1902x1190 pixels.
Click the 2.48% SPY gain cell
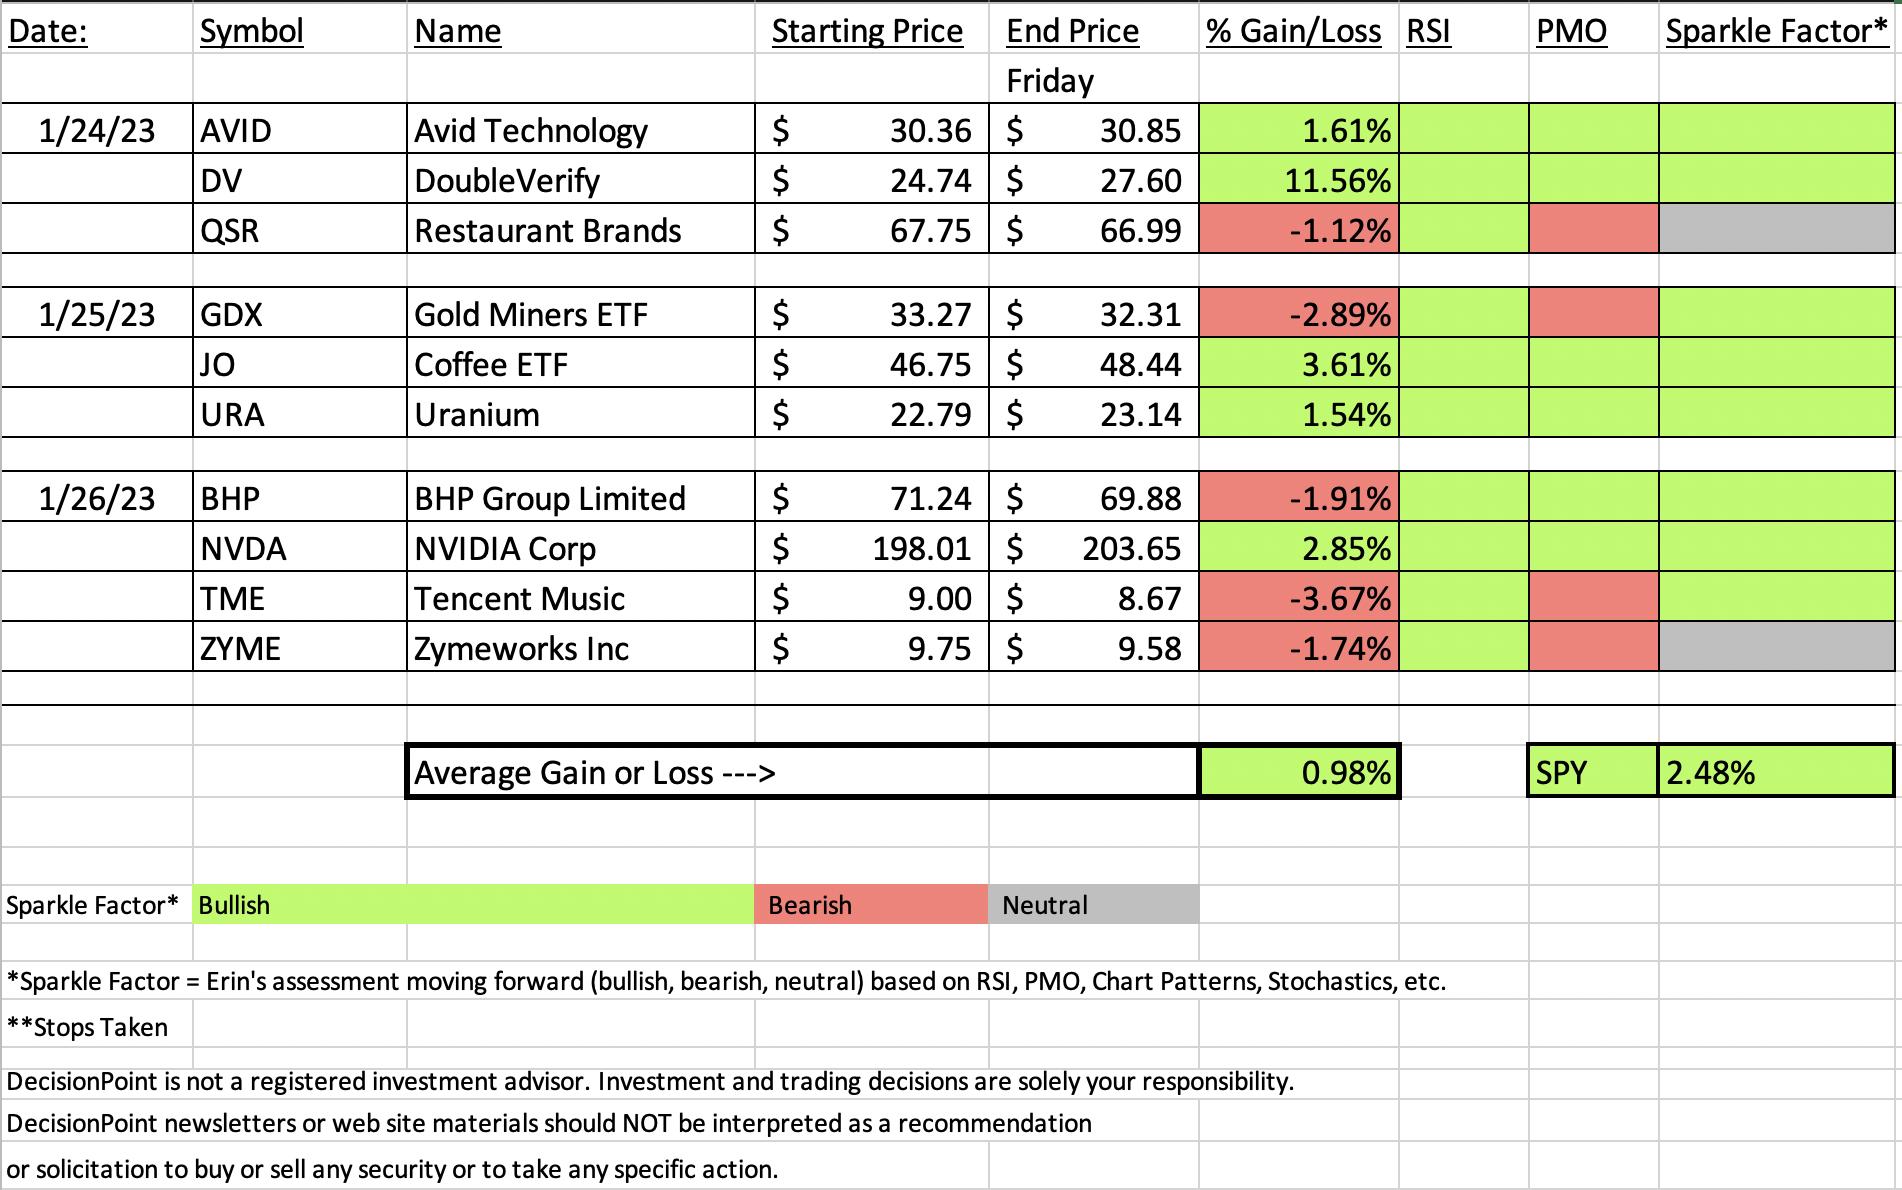tap(1776, 772)
